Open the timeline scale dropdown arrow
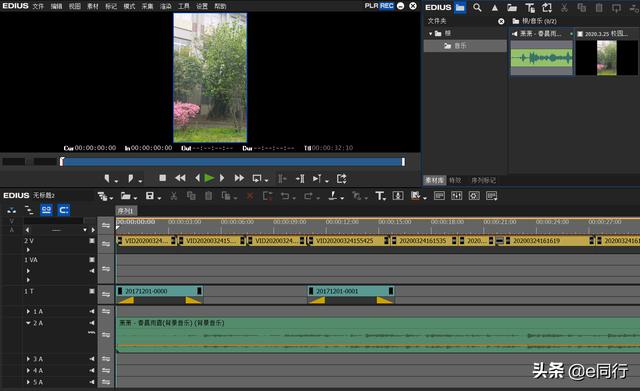 (85, 230)
